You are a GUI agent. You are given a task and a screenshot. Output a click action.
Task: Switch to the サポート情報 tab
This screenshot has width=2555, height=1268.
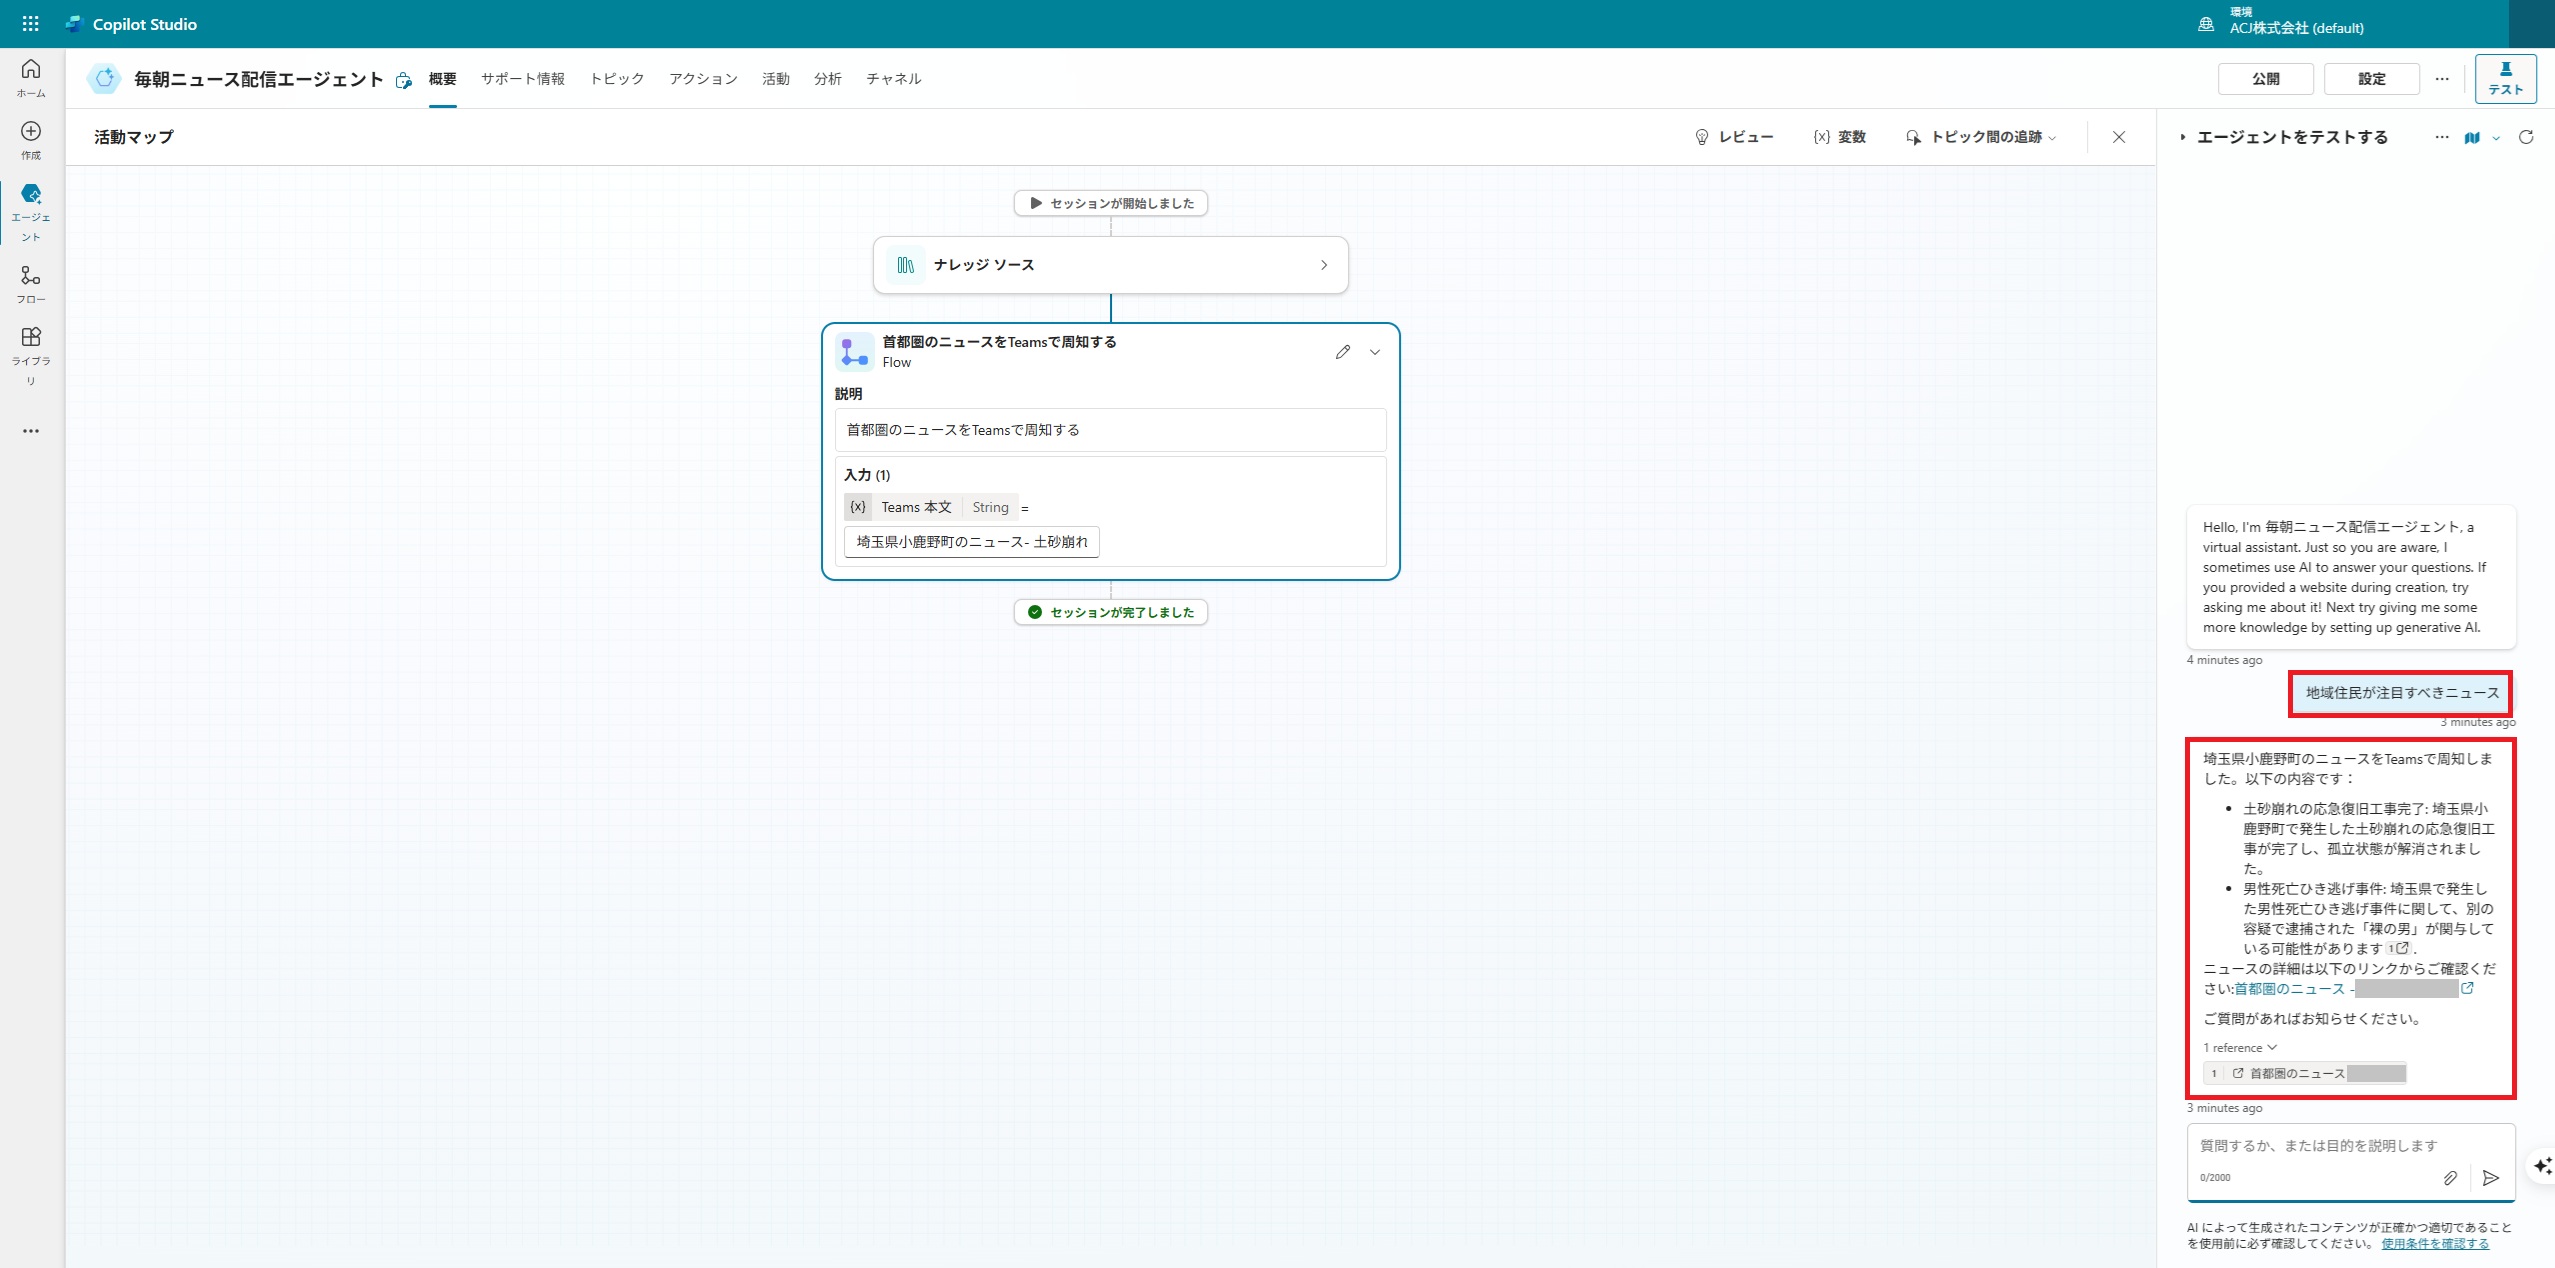(x=523, y=79)
